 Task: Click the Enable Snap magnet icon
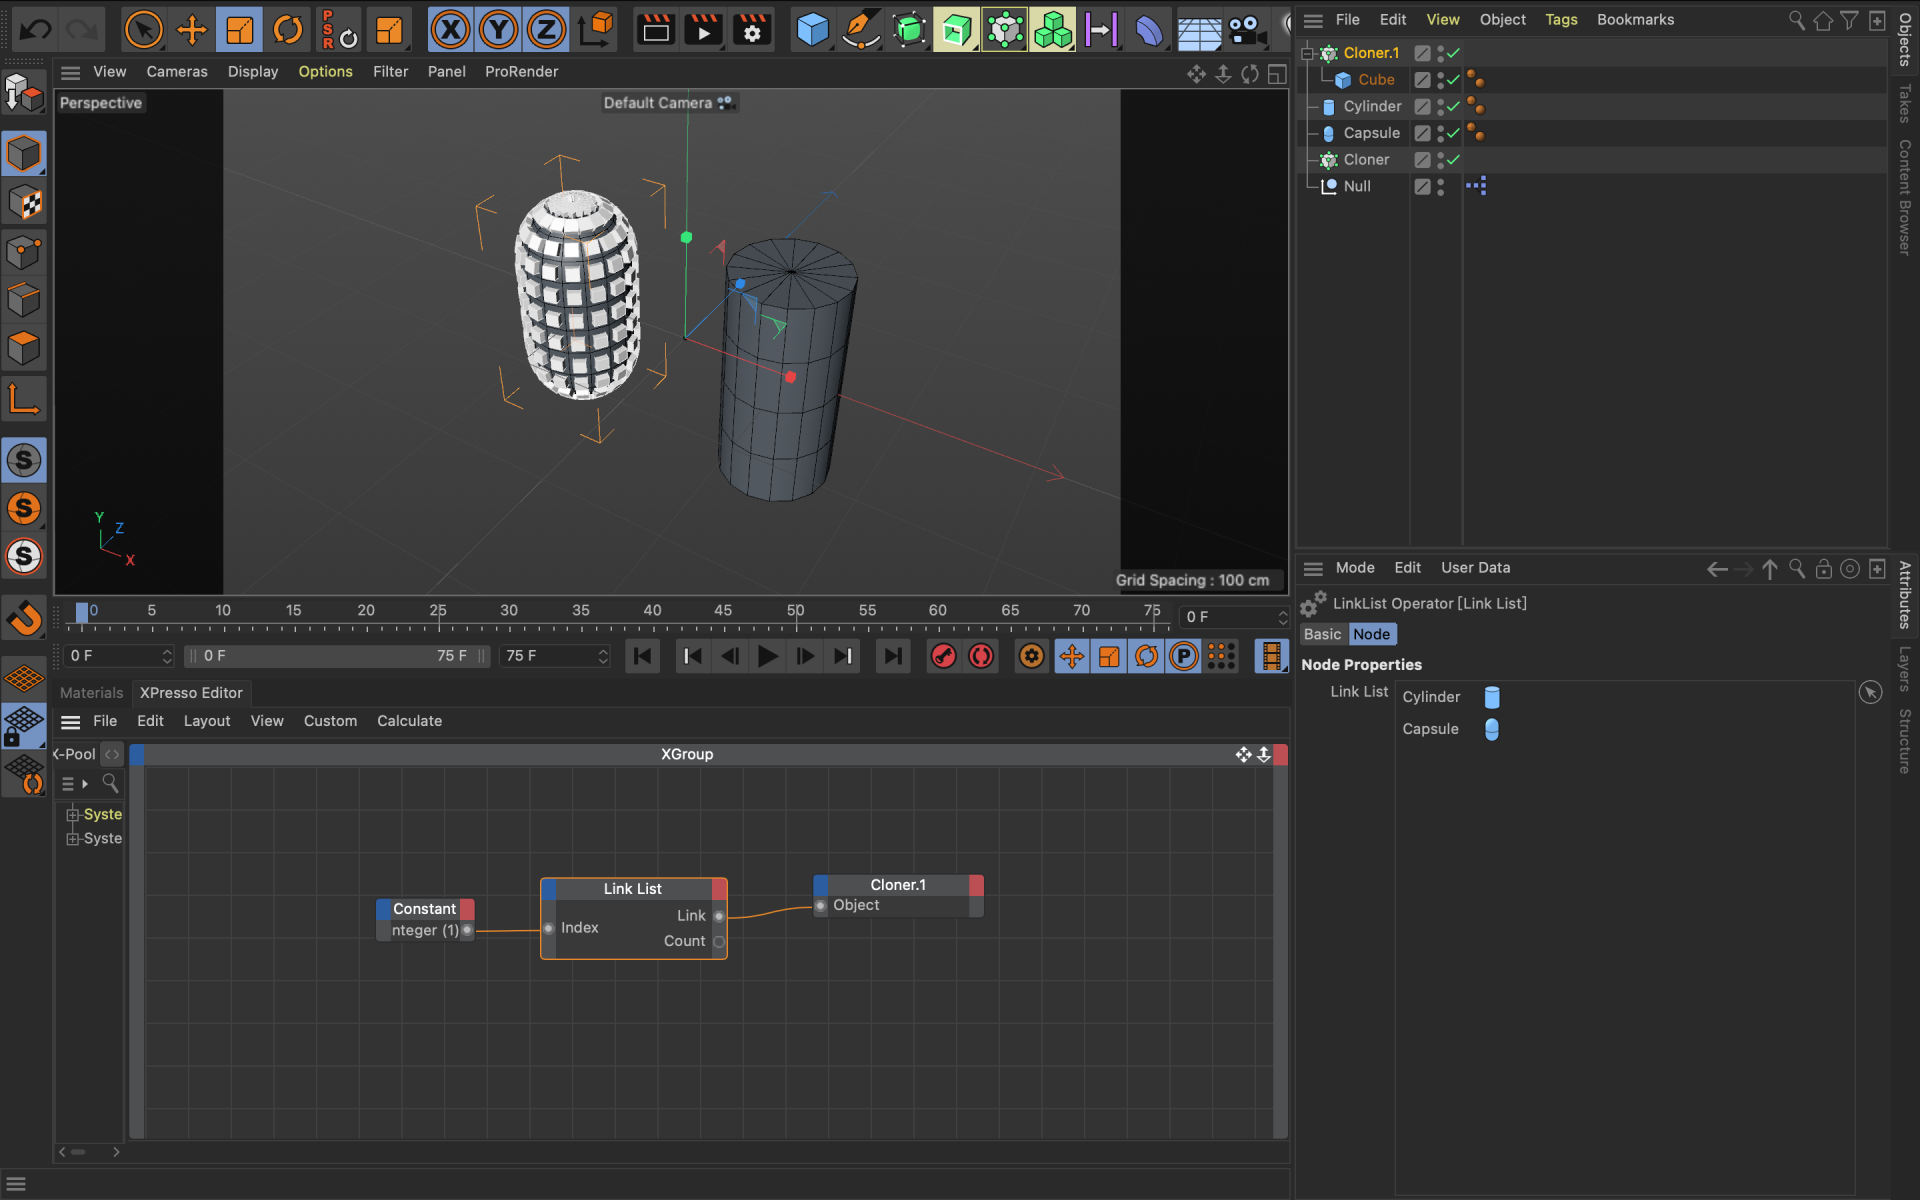[24, 619]
